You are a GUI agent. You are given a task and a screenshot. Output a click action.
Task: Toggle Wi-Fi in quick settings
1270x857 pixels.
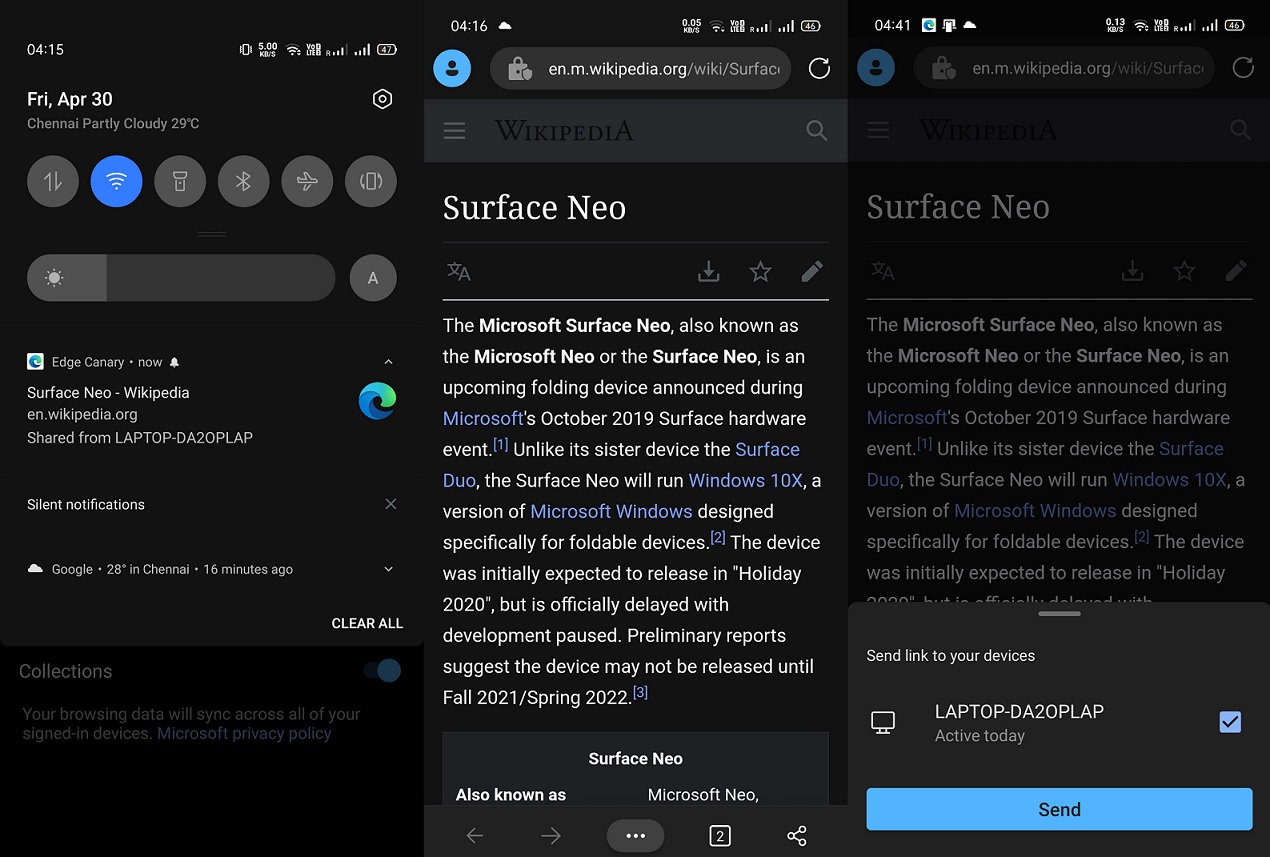pyautogui.click(x=116, y=181)
